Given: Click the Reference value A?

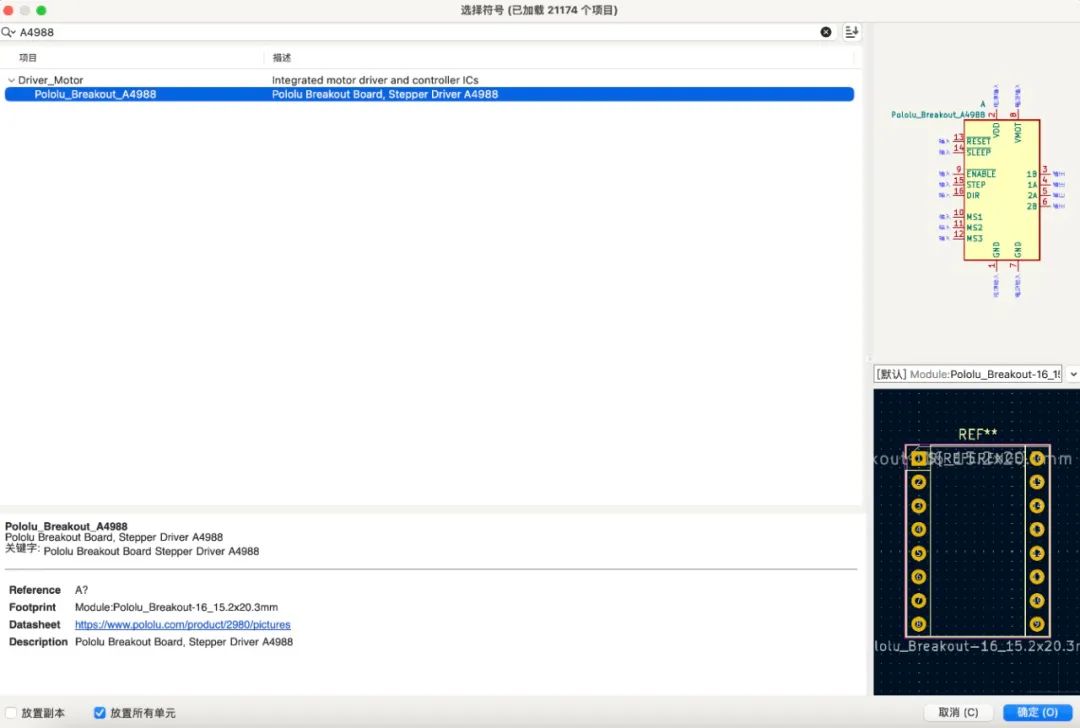Looking at the screenshot, I should coord(81,590).
